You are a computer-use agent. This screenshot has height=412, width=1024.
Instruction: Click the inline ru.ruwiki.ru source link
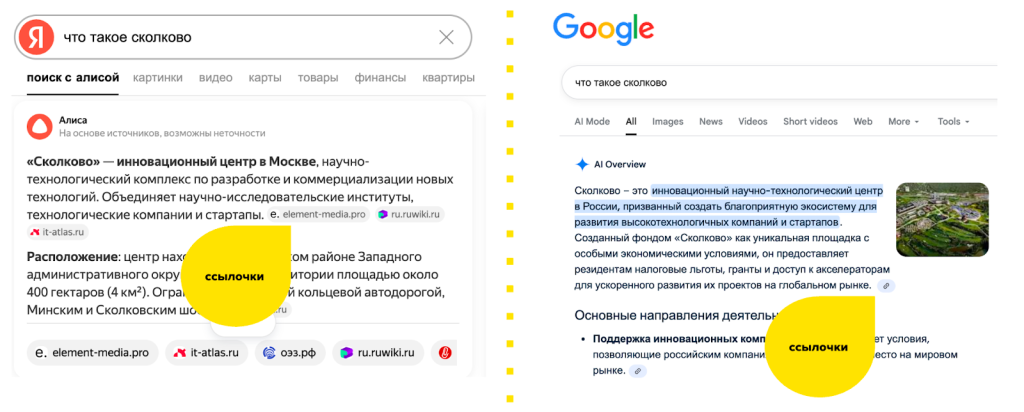tap(410, 214)
